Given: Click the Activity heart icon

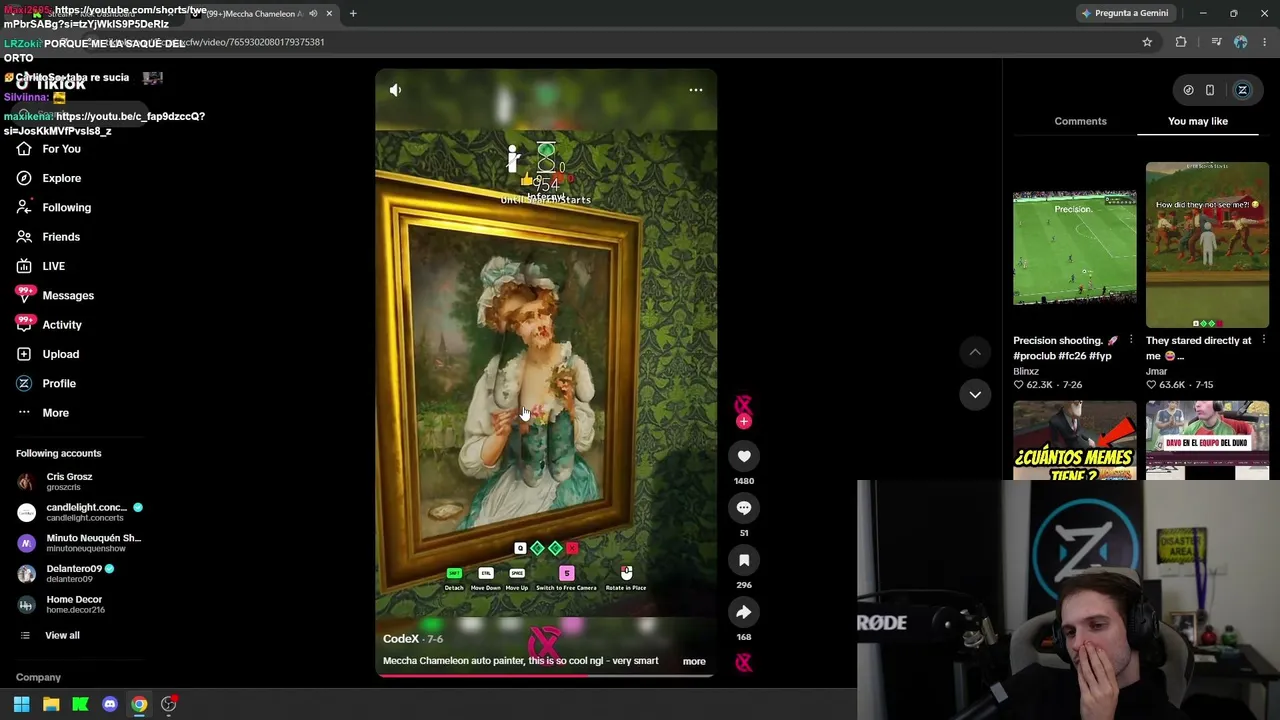Looking at the screenshot, I should [x=24, y=324].
